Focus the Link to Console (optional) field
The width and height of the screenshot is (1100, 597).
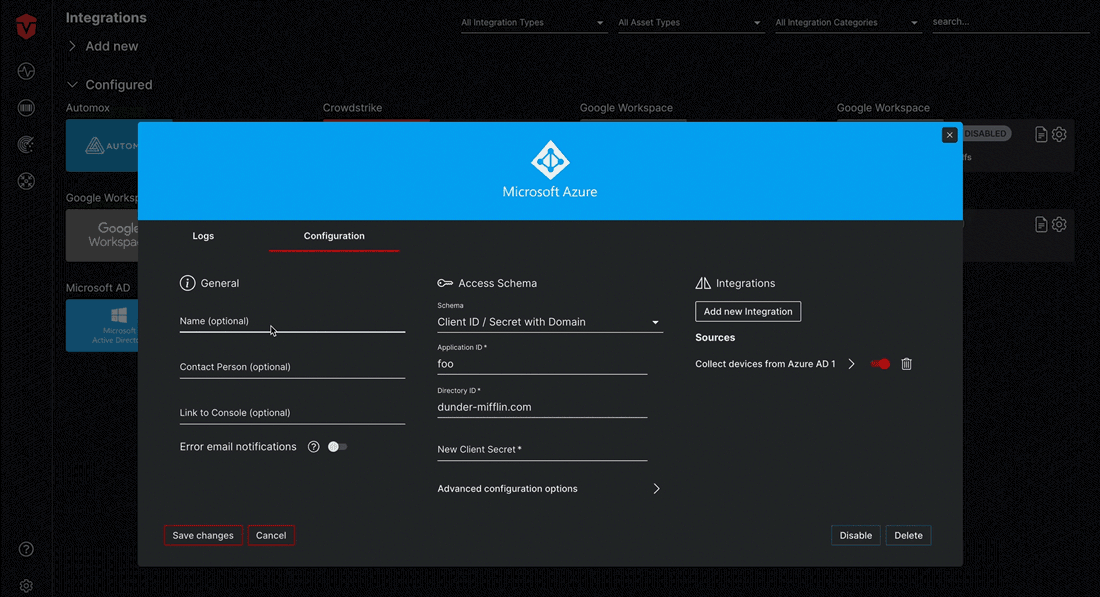[x=292, y=412]
